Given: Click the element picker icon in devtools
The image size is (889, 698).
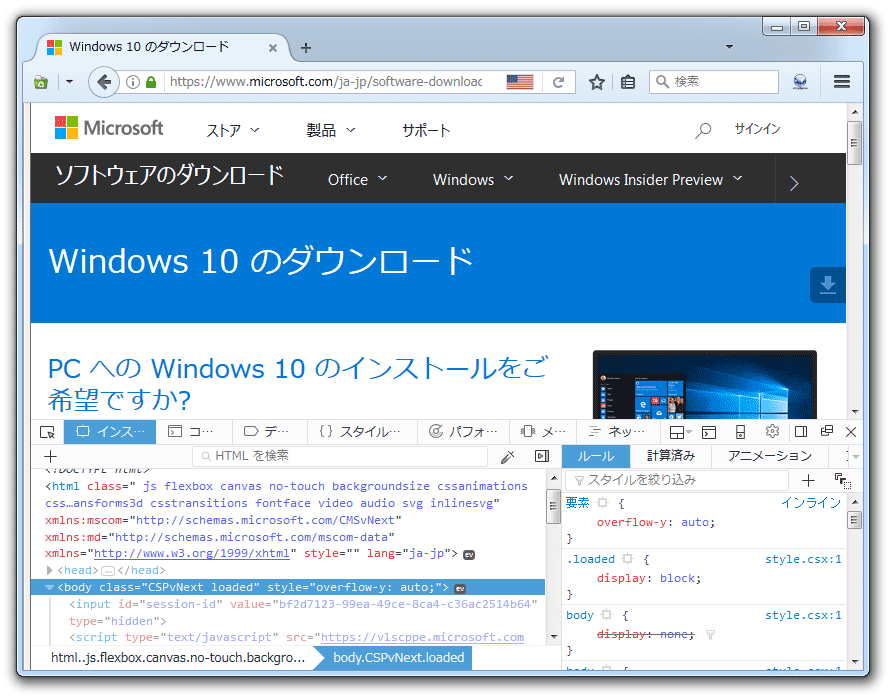Looking at the screenshot, I should (48, 433).
